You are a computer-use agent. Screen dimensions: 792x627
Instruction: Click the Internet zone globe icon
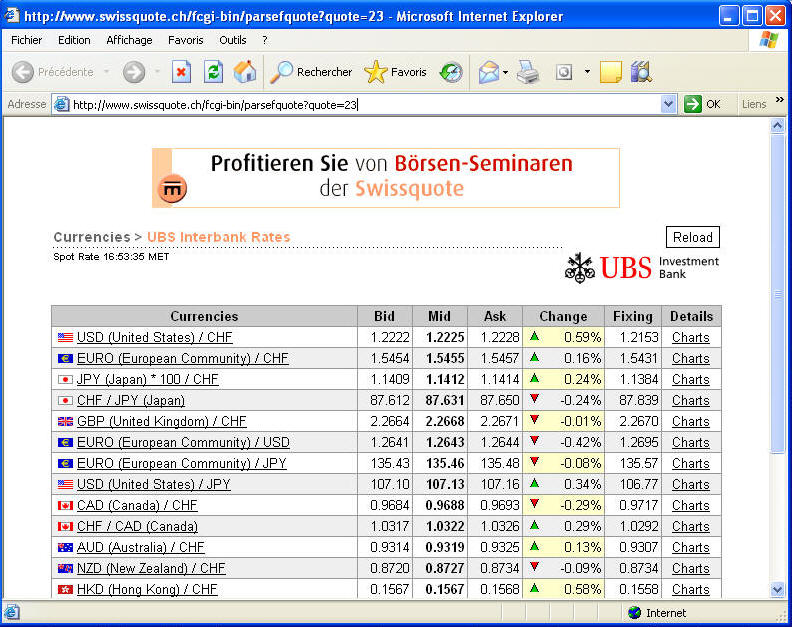(634, 613)
